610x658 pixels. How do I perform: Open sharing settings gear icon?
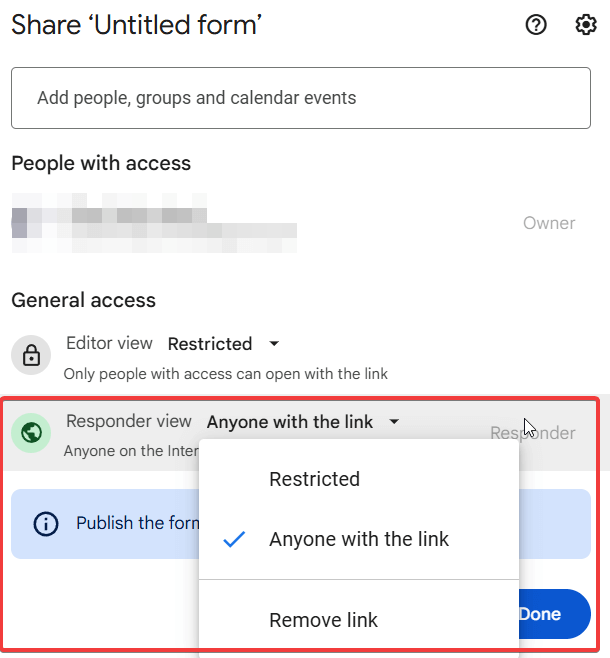coord(586,26)
